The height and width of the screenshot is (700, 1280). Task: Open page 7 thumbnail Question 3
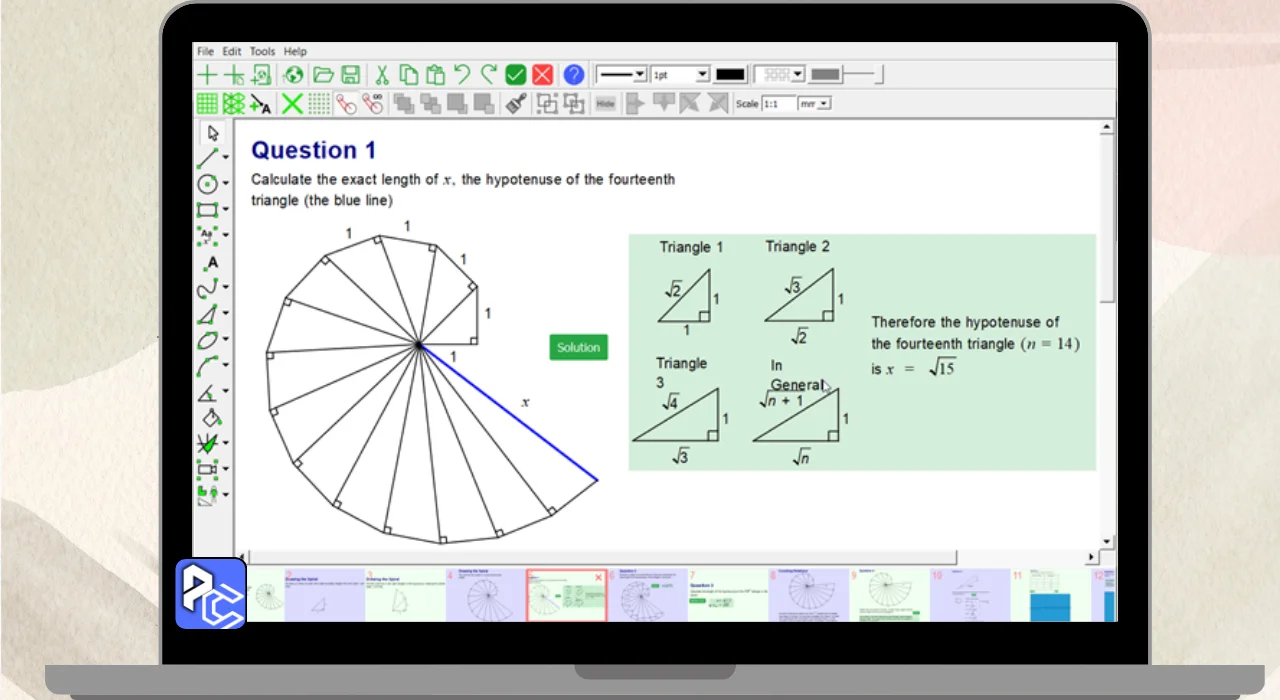[x=728, y=595]
